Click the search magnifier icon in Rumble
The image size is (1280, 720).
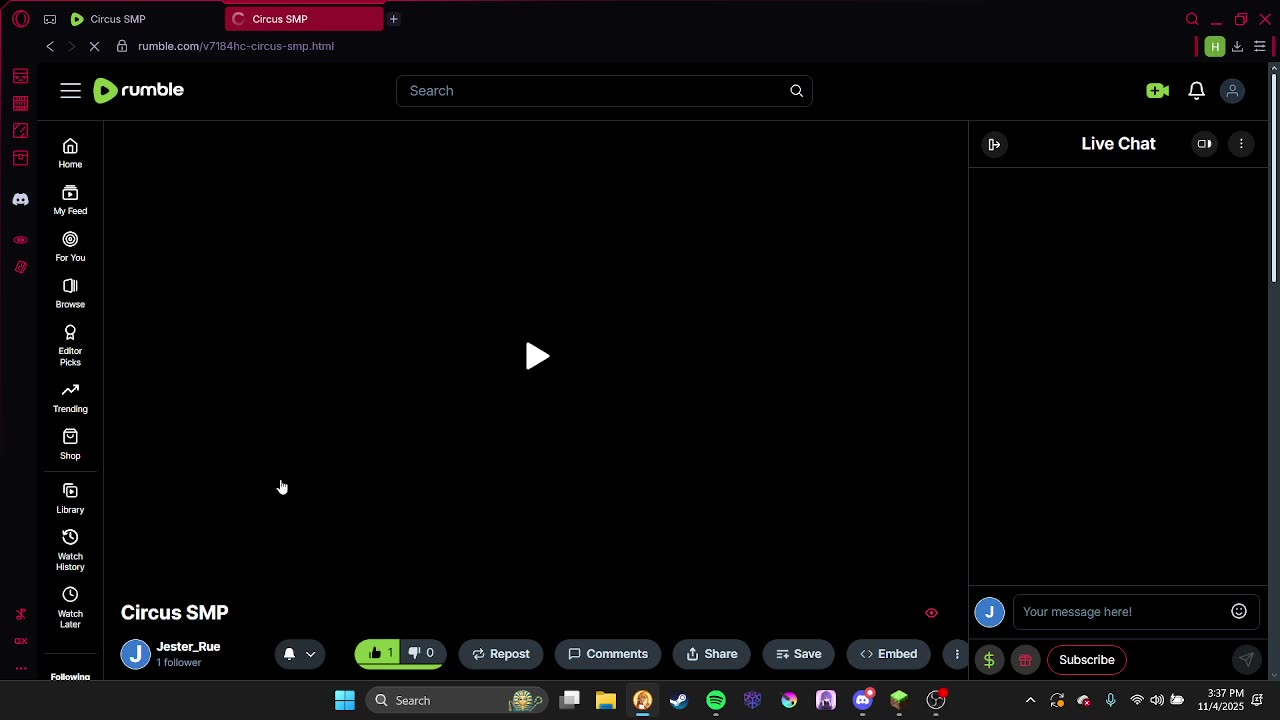click(796, 91)
